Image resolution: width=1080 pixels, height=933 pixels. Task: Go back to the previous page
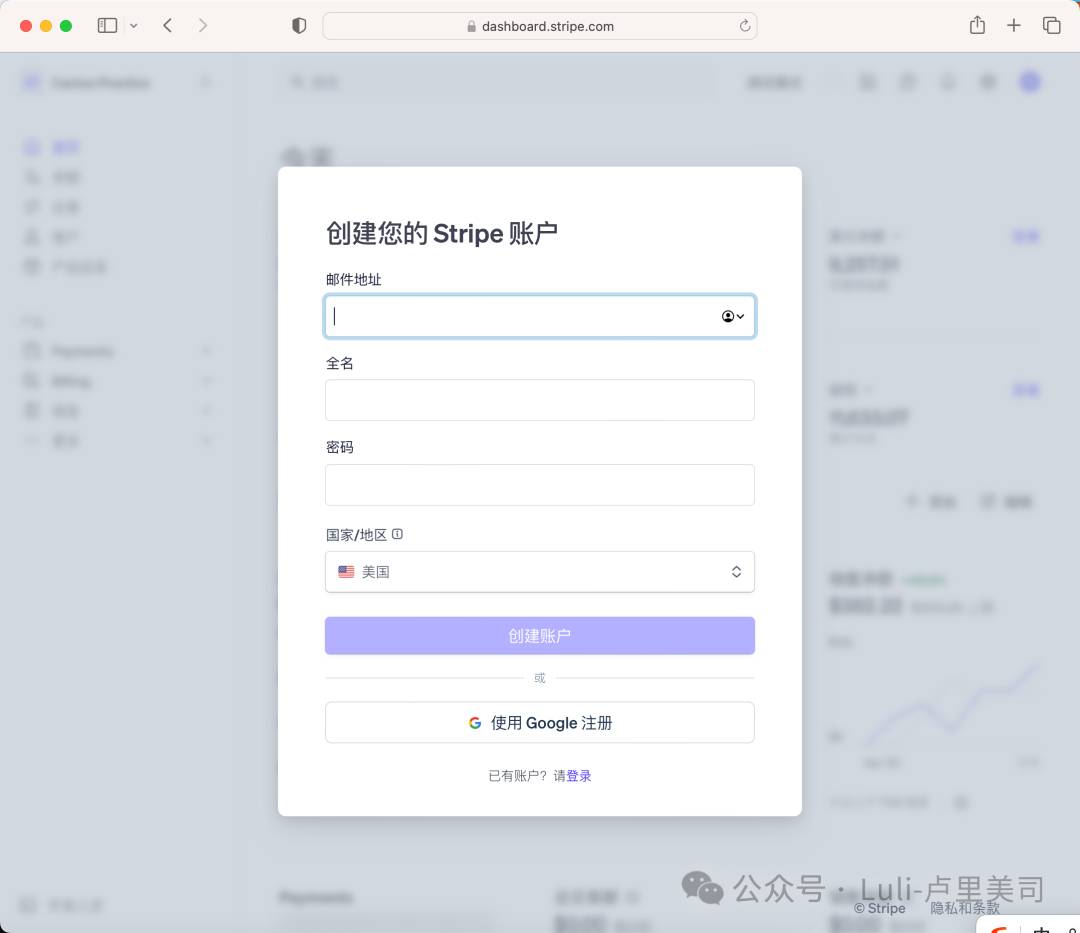[x=167, y=26]
